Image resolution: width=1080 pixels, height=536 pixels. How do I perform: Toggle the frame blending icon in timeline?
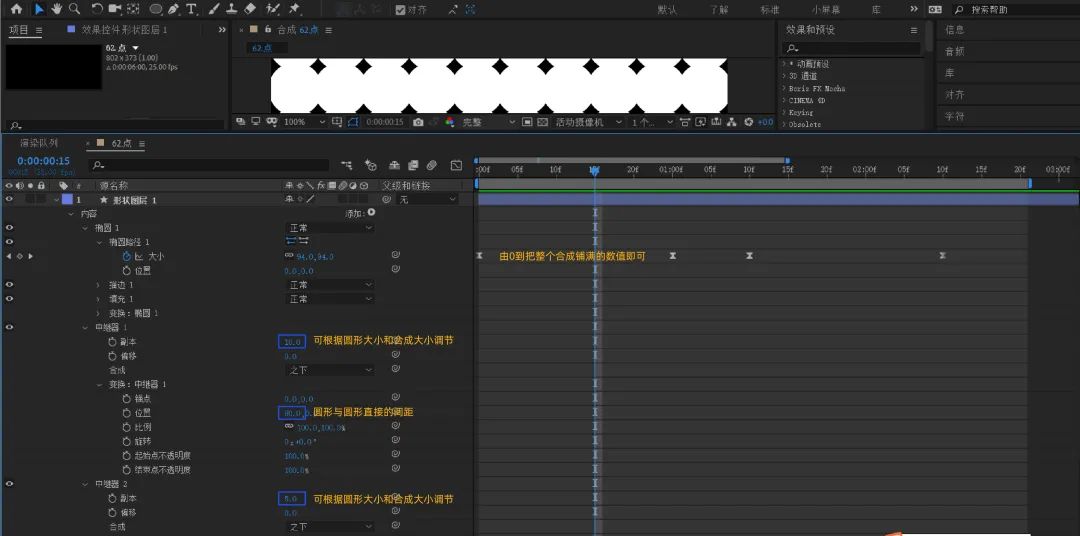tap(413, 165)
